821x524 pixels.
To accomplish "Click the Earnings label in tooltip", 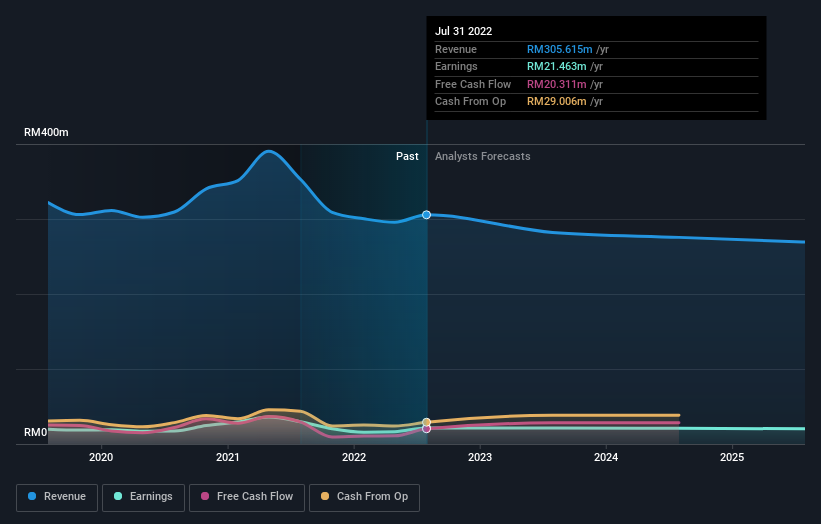I will (457, 66).
